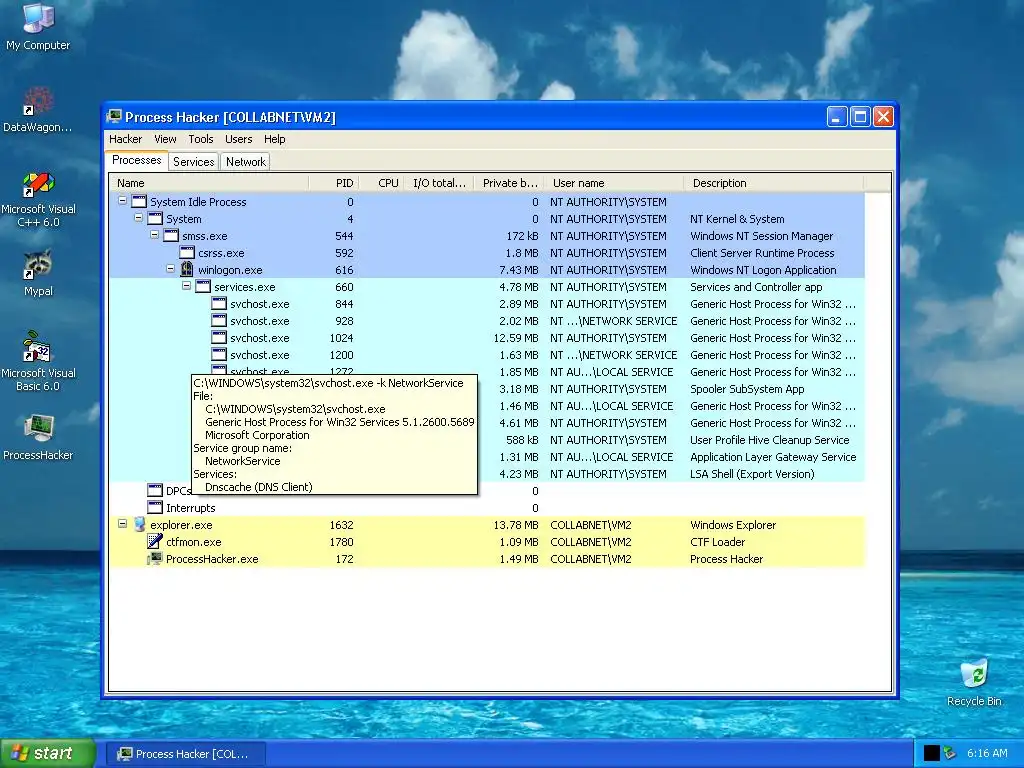This screenshot has height=768, width=1024.
Task: Select the ProcessHacker.exe process row
Action: point(487,558)
